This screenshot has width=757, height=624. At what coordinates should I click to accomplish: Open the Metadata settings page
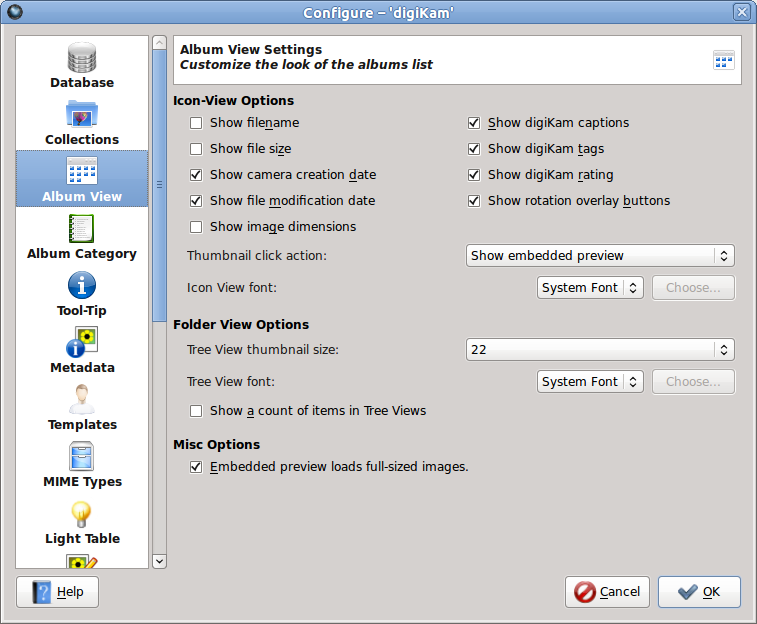(x=82, y=350)
